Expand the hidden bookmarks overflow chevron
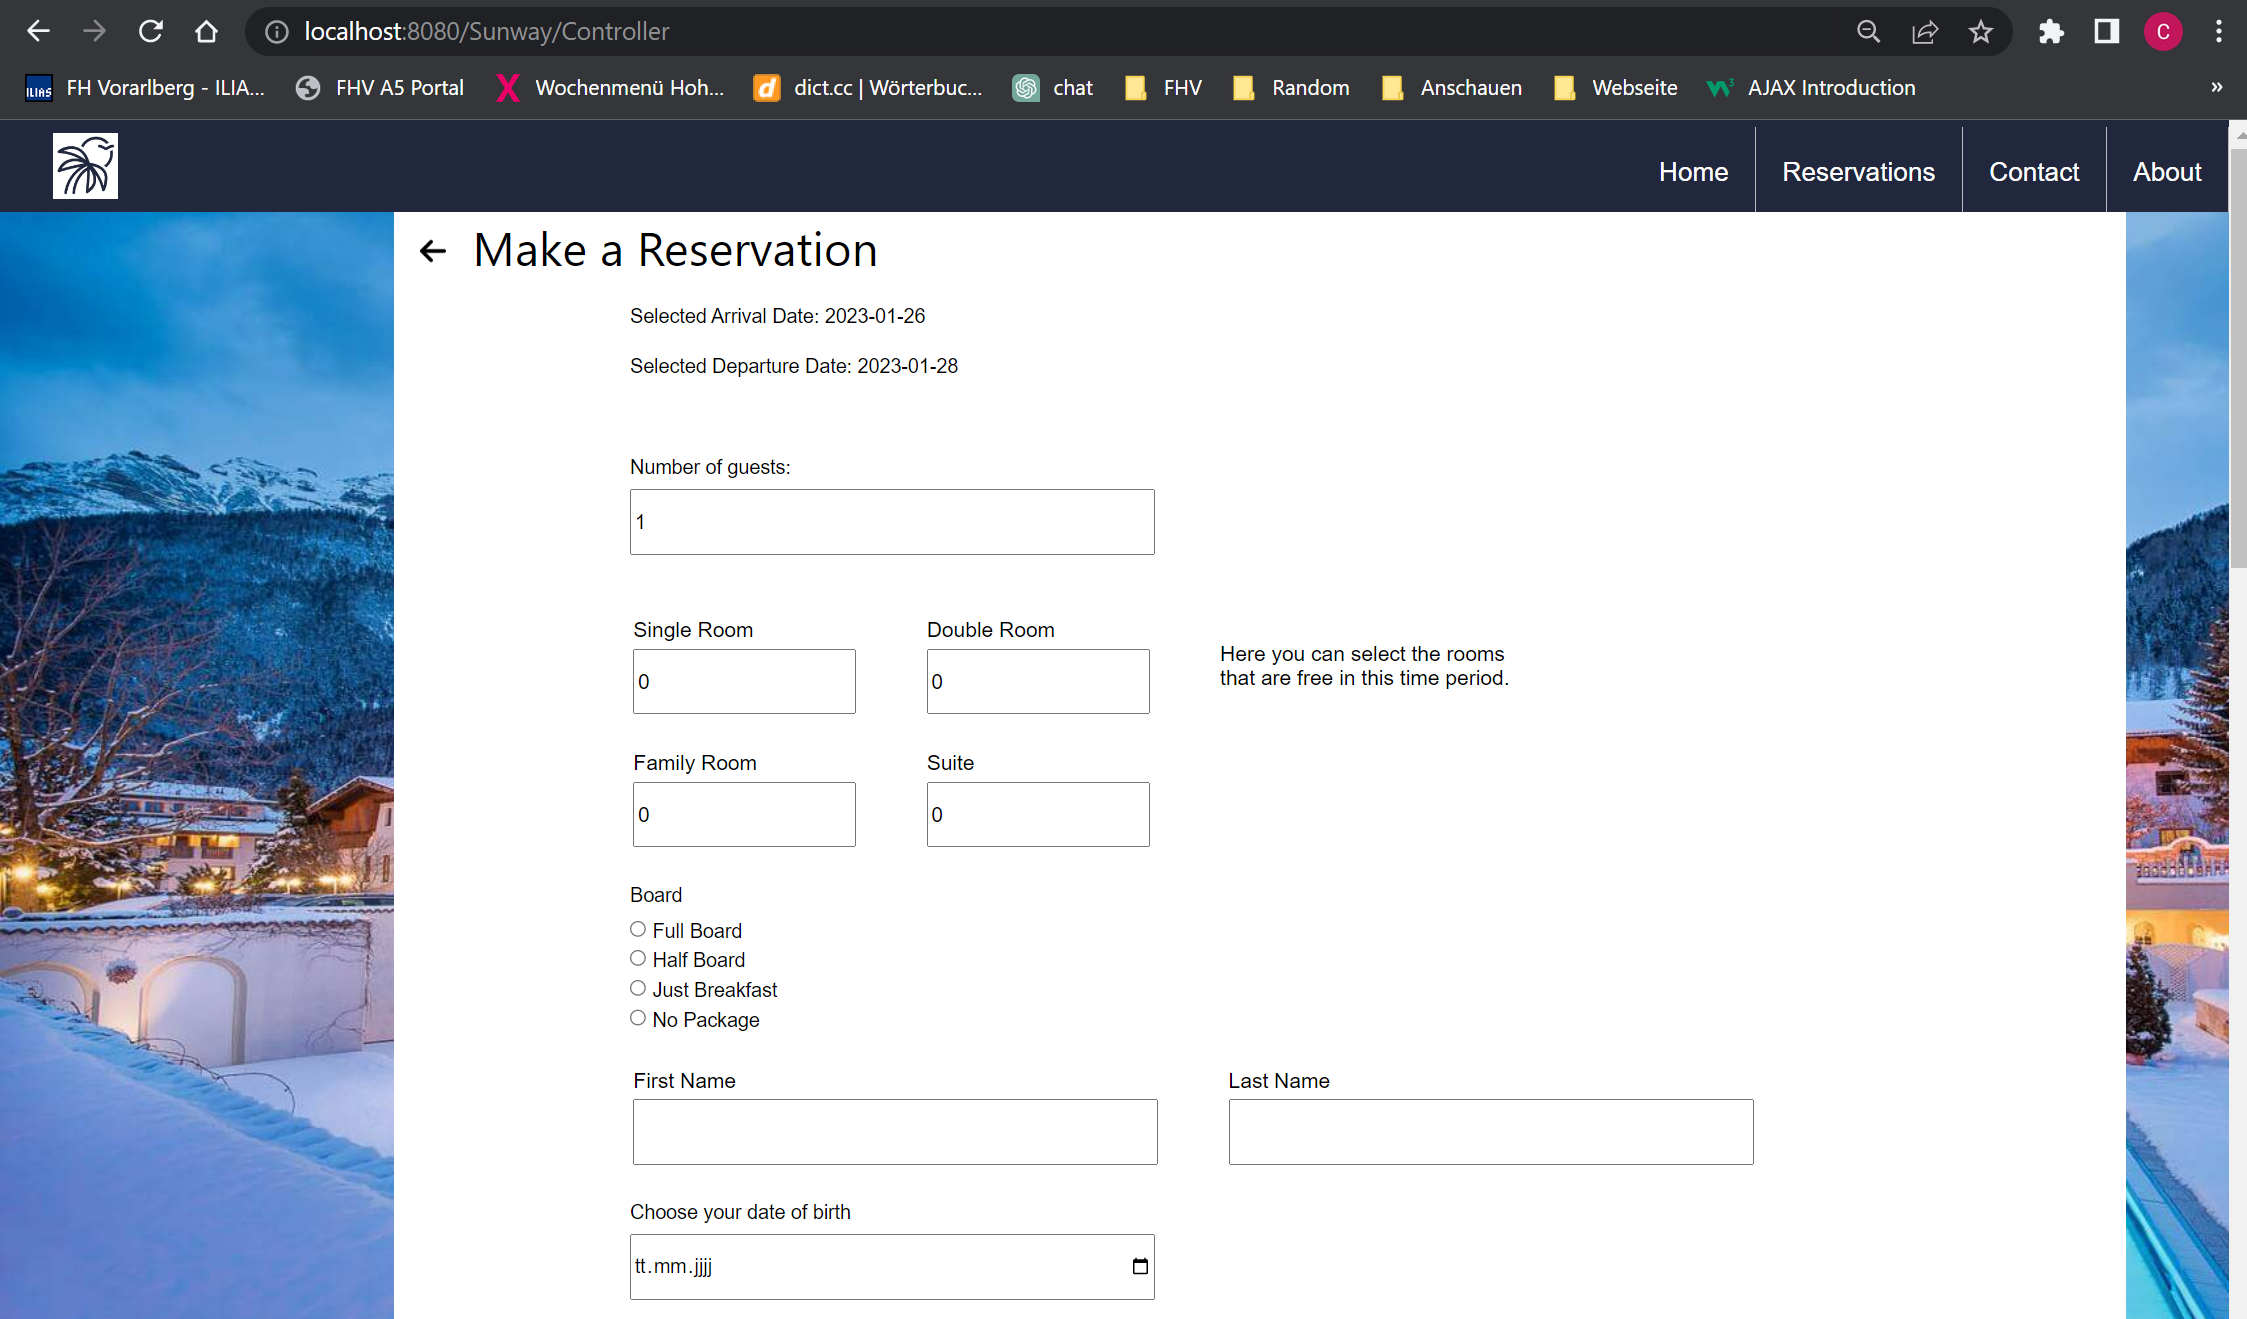This screenshot has height=1319, width=2247. (2216, 87)
